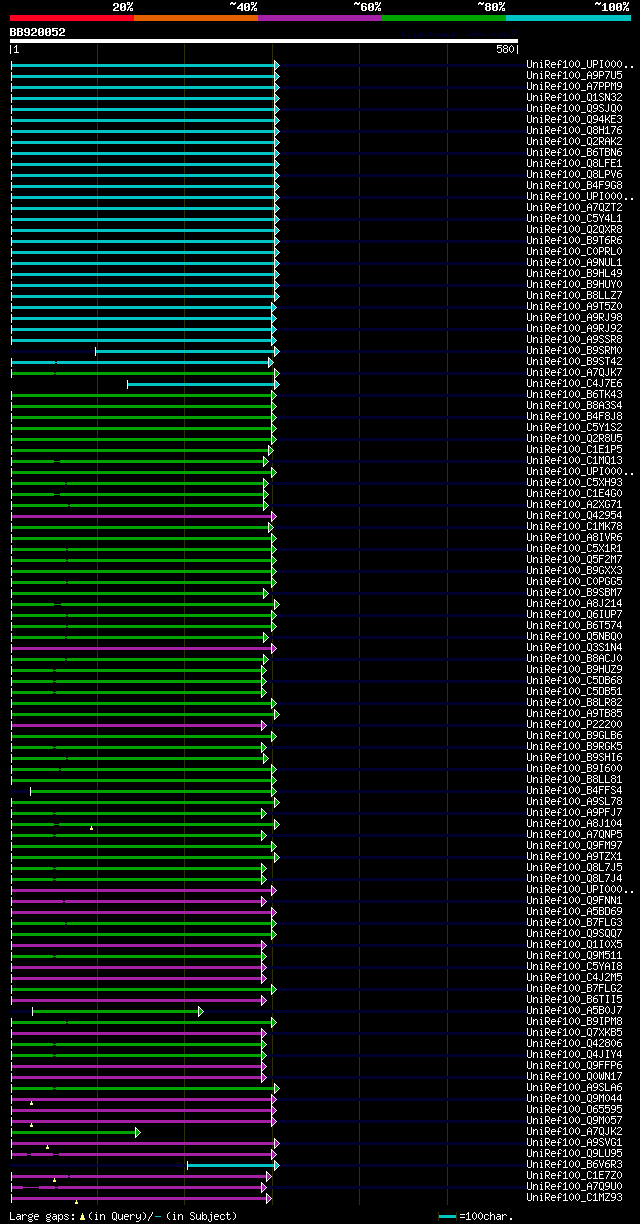Select hit label UniRef100_A5B0J7
Viewport: 640px width, 1224px height.
click(574, 1010)
